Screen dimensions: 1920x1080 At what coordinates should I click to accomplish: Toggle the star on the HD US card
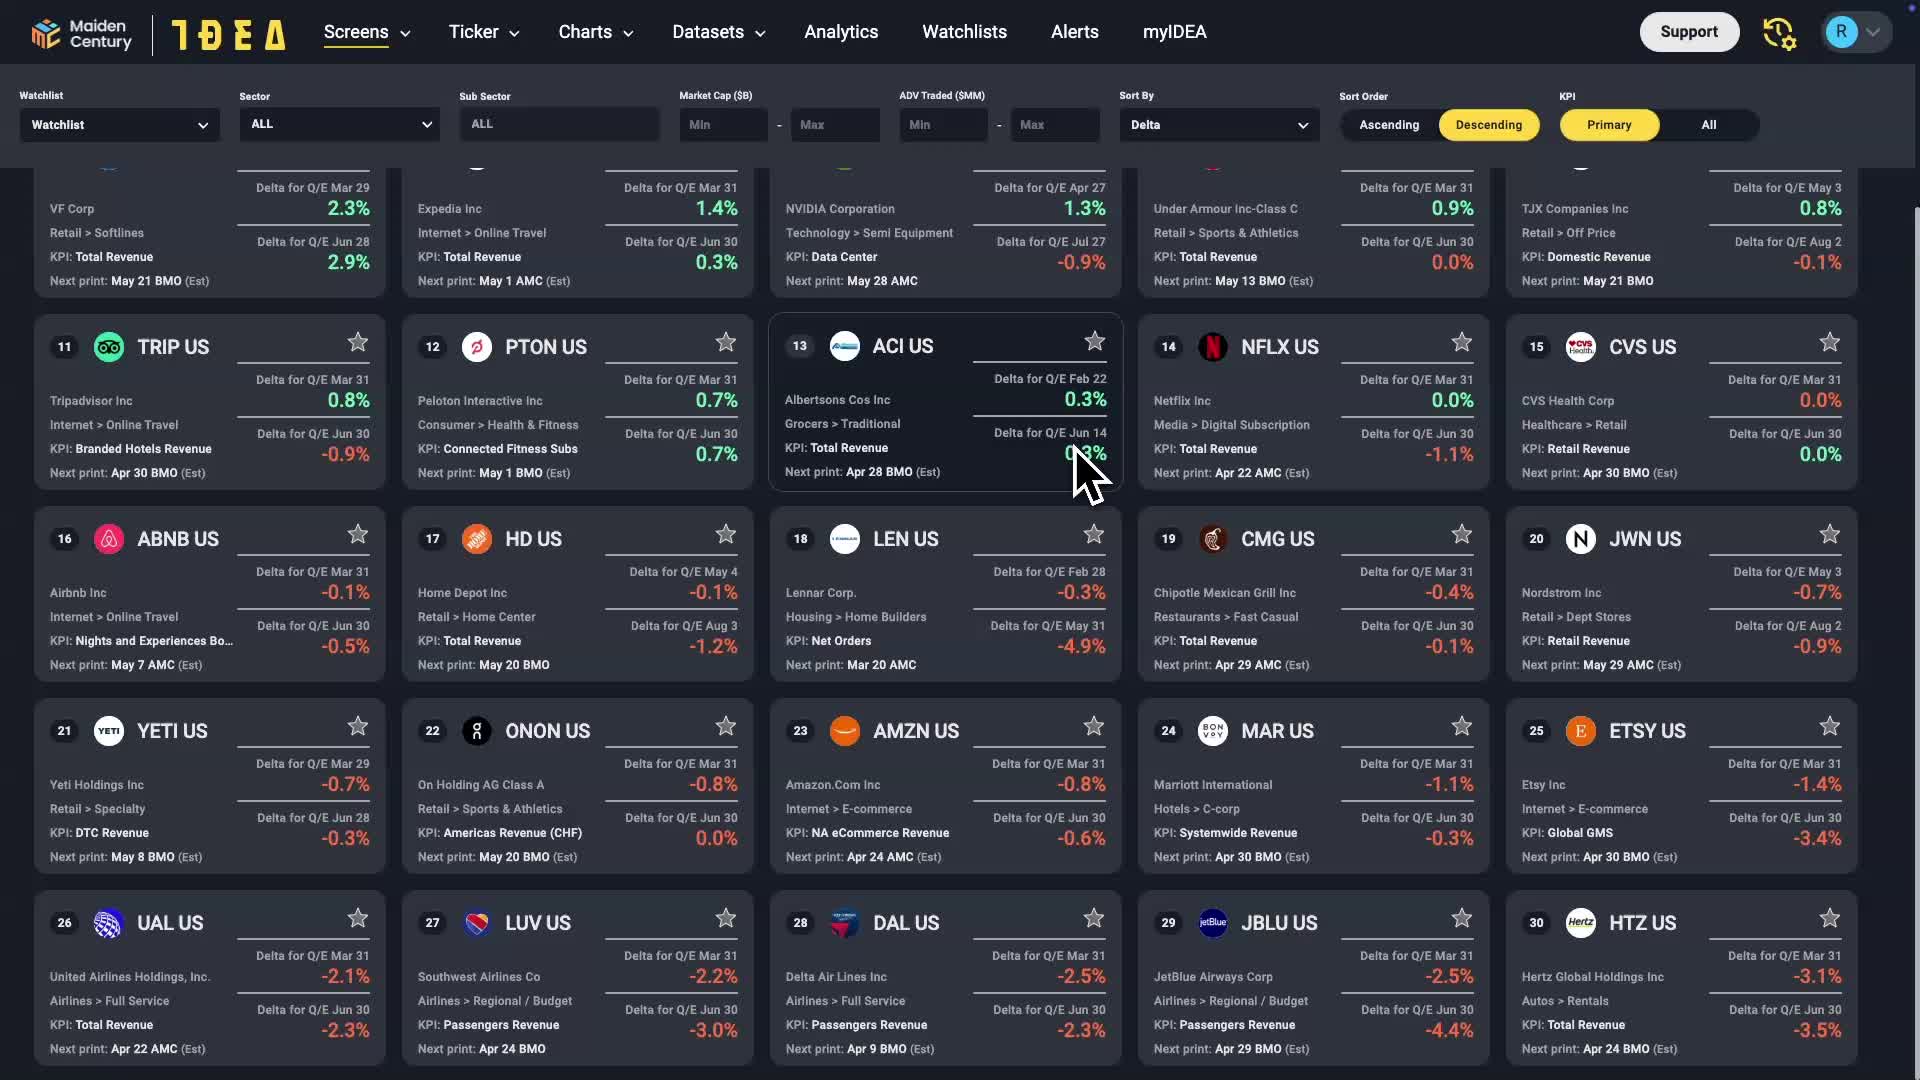(726, 535)
